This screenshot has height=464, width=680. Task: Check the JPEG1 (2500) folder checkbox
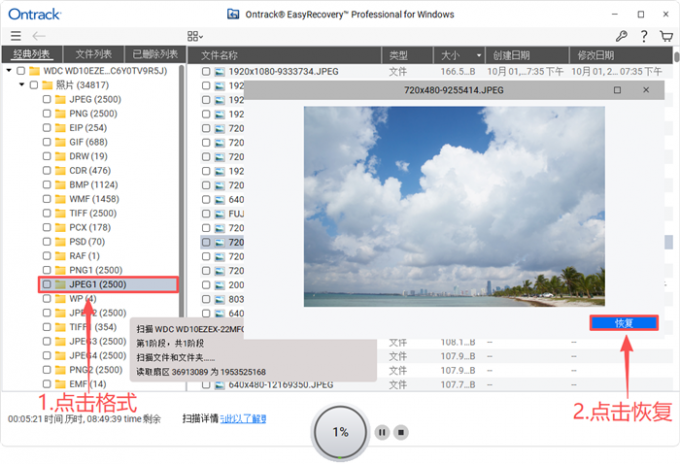click(x=46, y=285)
